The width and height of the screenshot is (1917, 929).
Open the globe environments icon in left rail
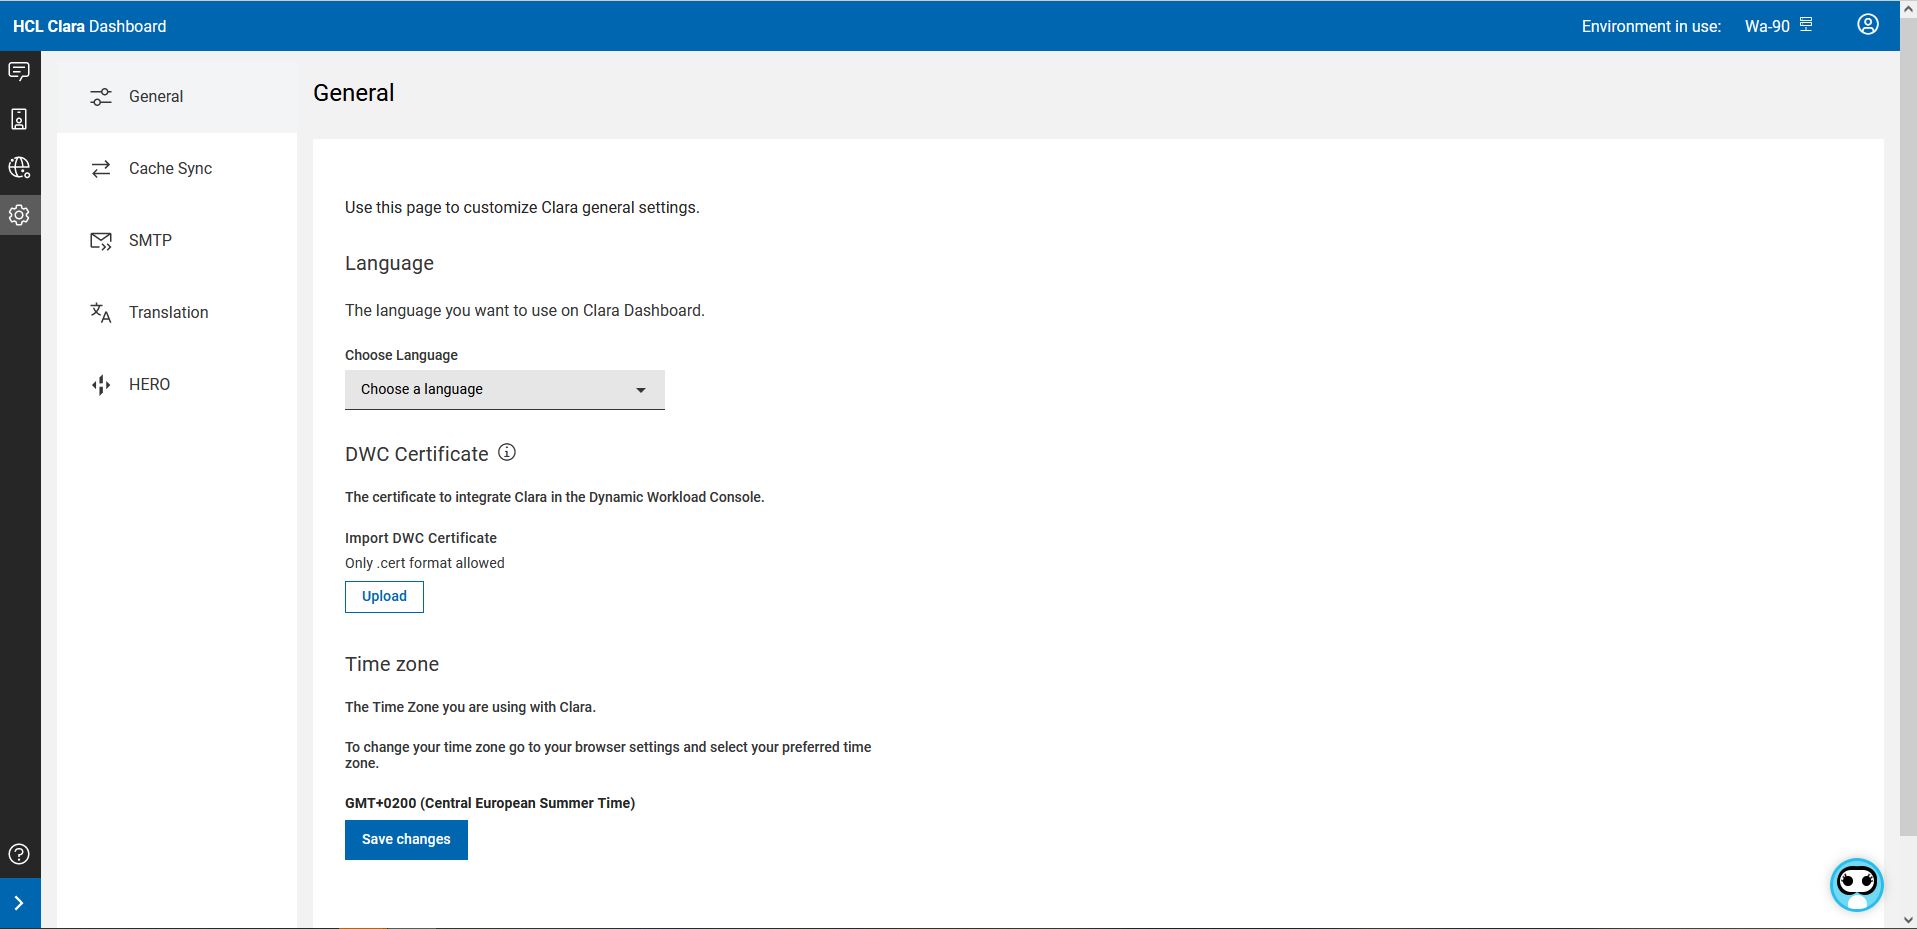pyautogui.click(x=19, y=167)
